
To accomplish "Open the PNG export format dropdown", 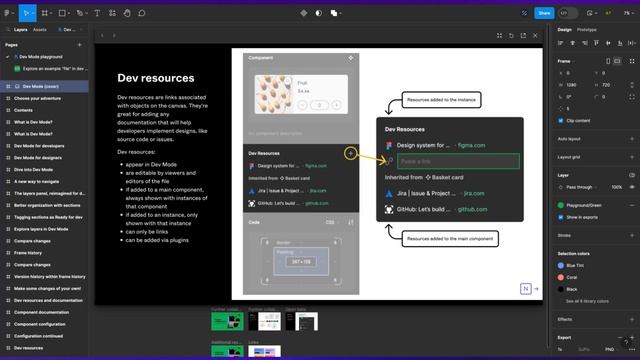I will pos(611,349).
